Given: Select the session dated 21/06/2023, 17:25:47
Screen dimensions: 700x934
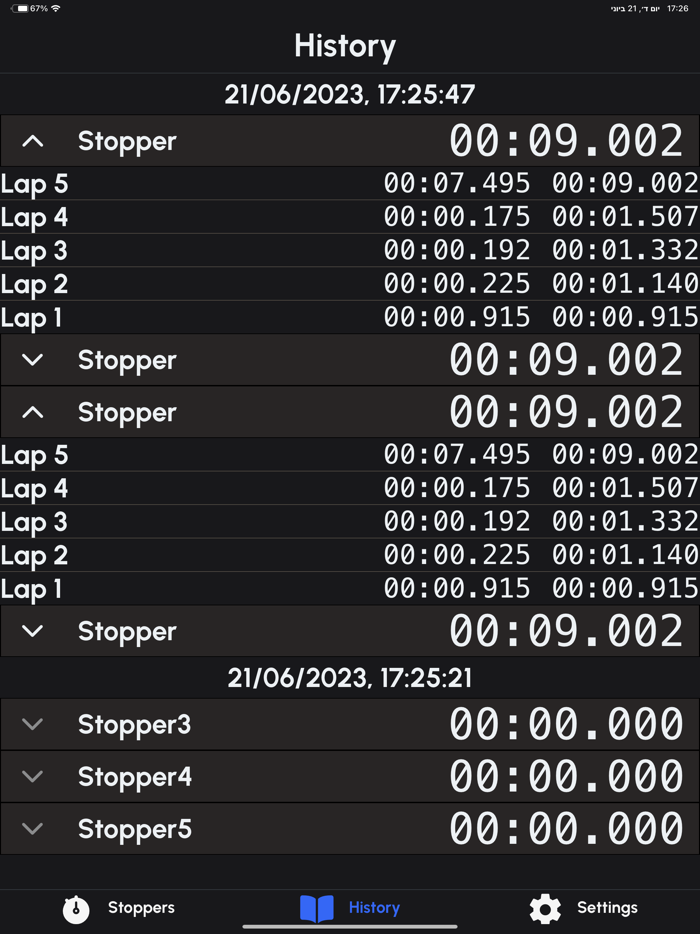Looking at the screenshot, I should 349,94.
